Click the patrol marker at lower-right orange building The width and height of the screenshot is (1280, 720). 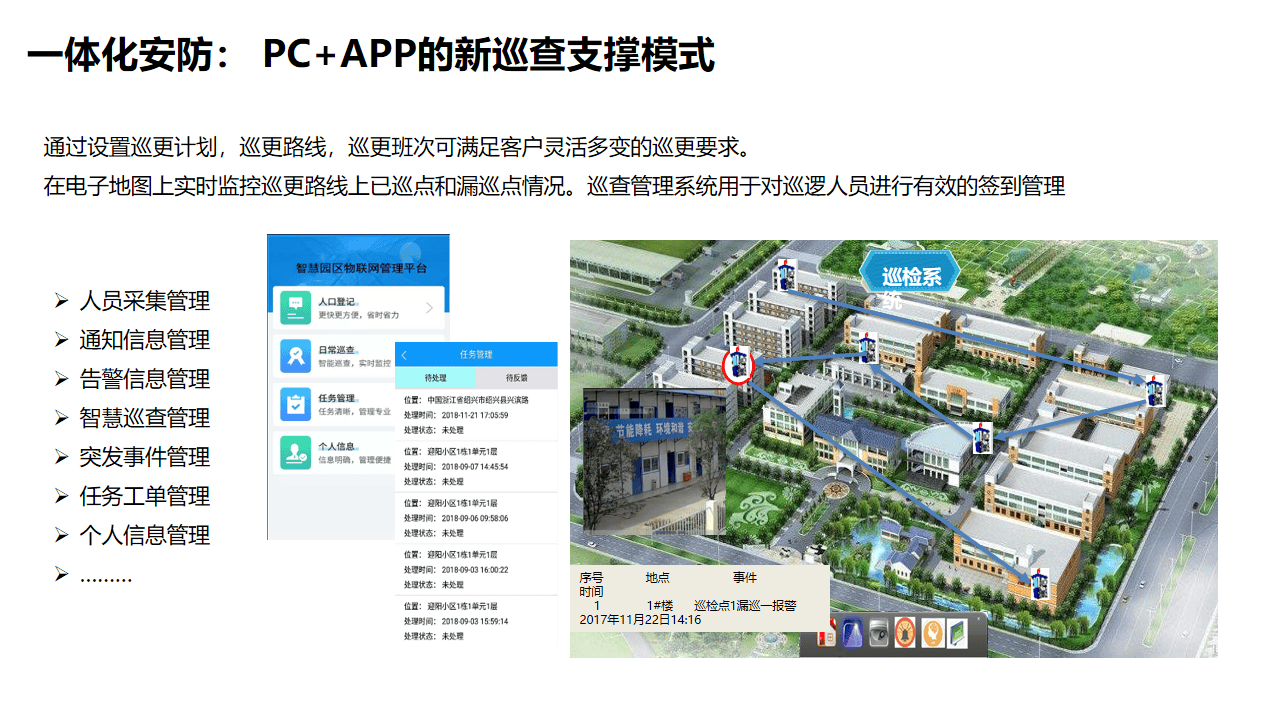pos(1041,584)
